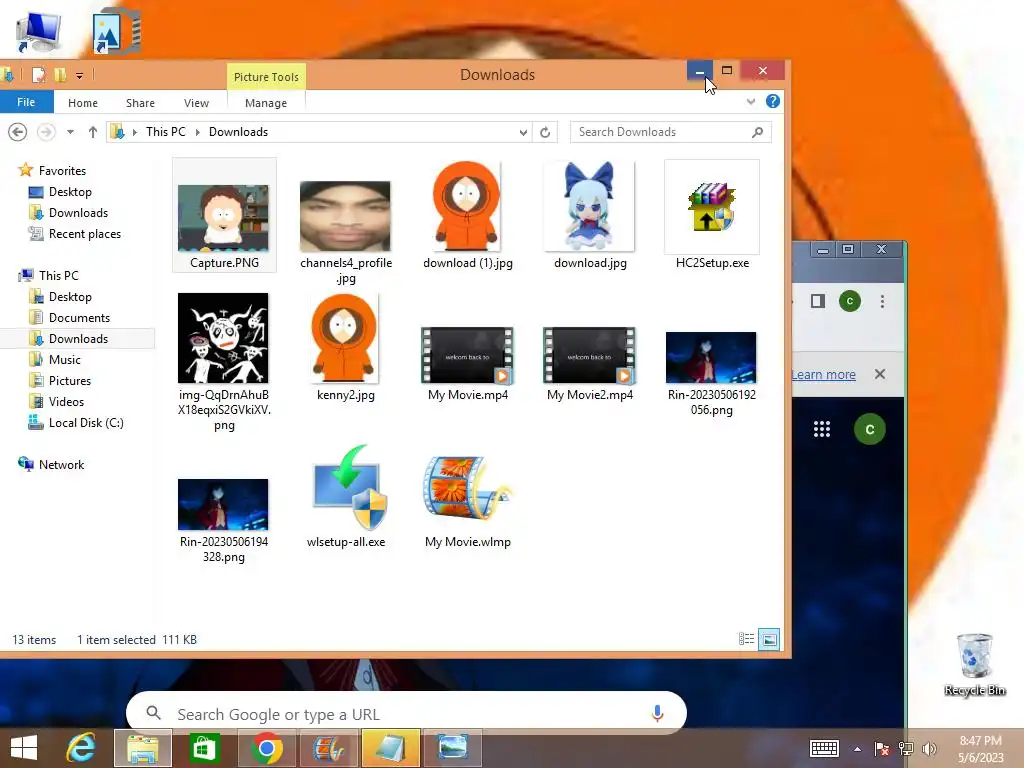Select the wlsetup-all.exe installer icon
This screenshot has height=768, width=1024.
[350, 488]
